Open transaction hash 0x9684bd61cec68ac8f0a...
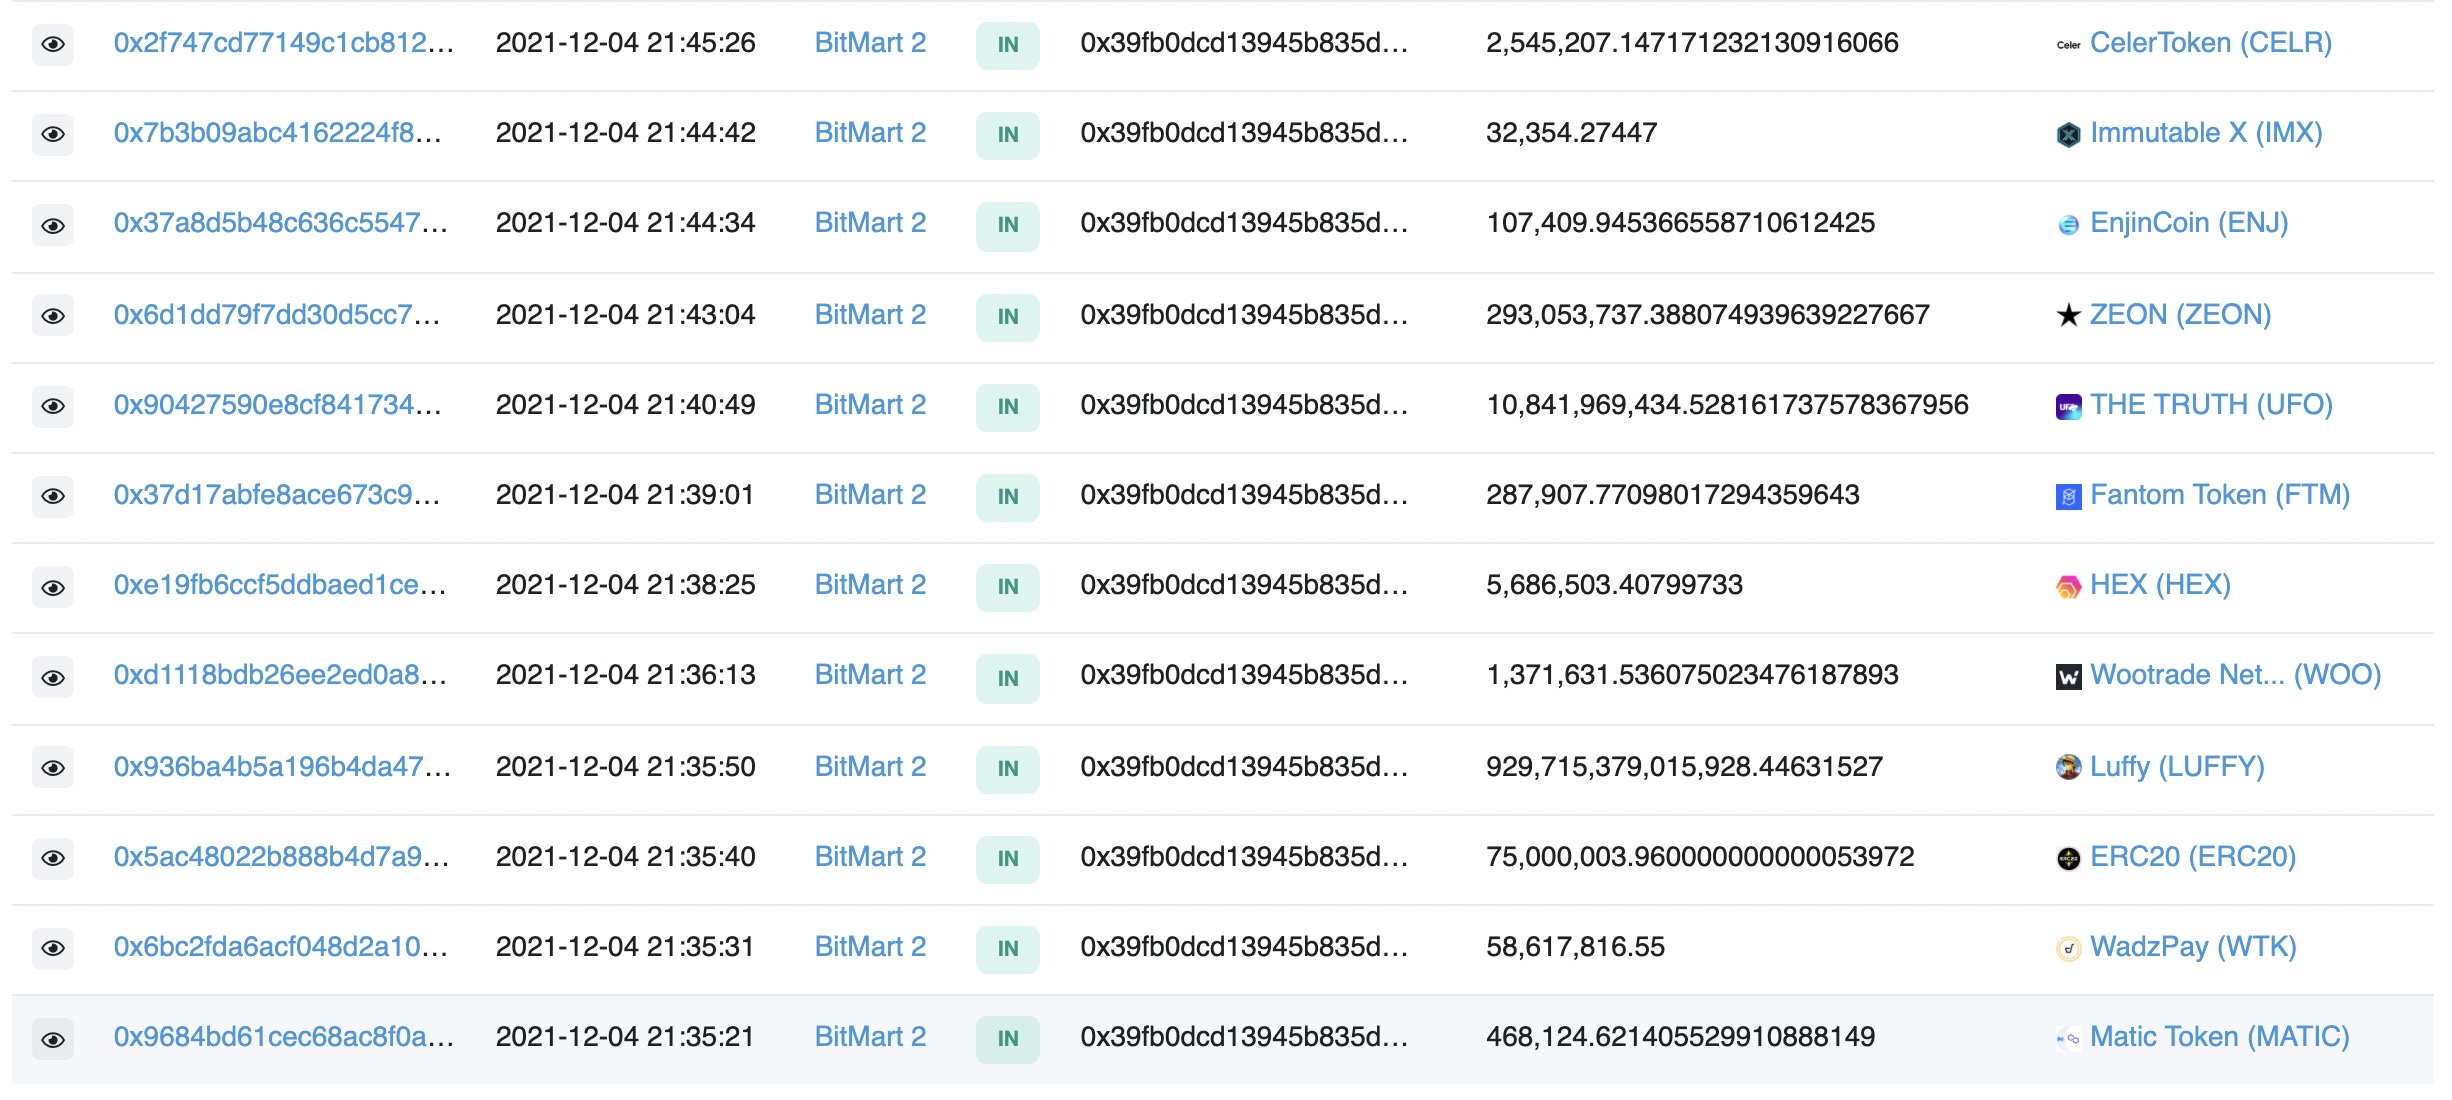Screen dimensions: 2452x1100 pos(284,1037)
